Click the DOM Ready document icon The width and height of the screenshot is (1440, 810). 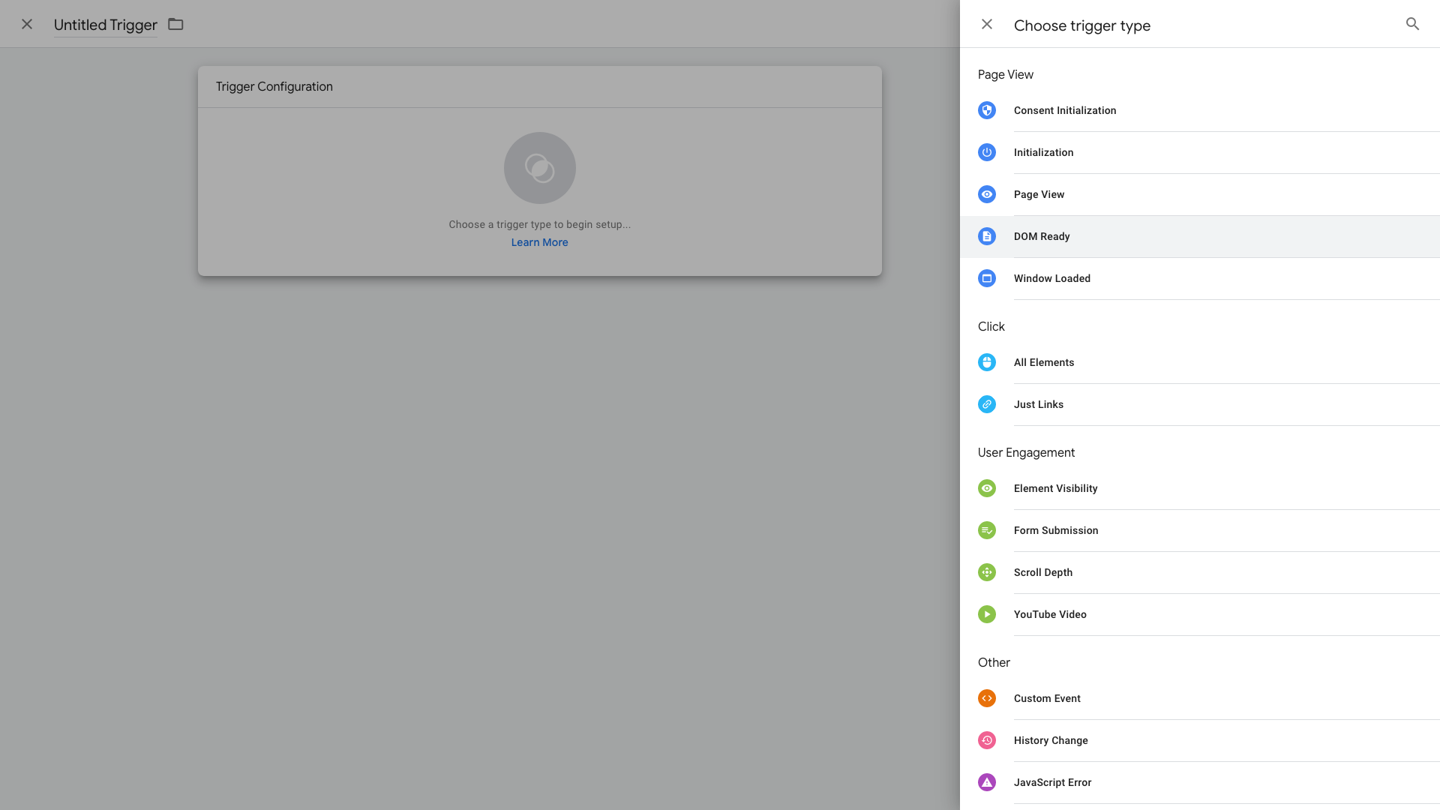987,237
